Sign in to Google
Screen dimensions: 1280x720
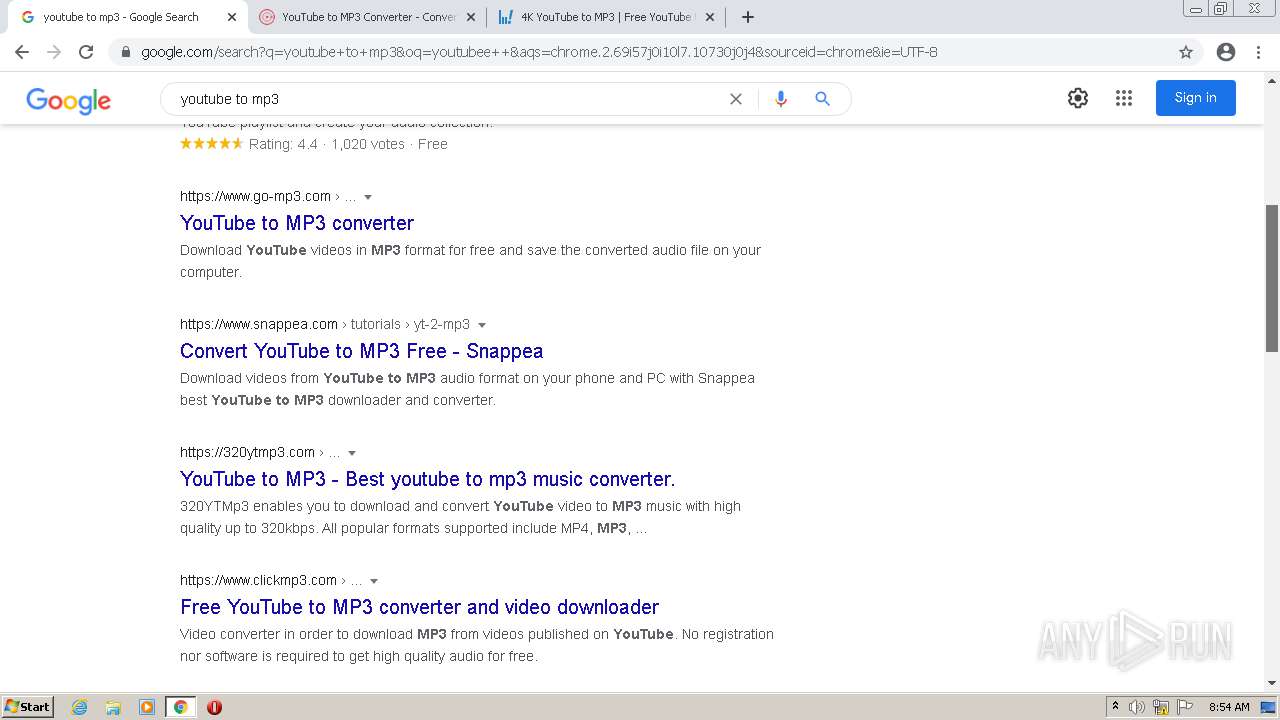(1195, 98)
